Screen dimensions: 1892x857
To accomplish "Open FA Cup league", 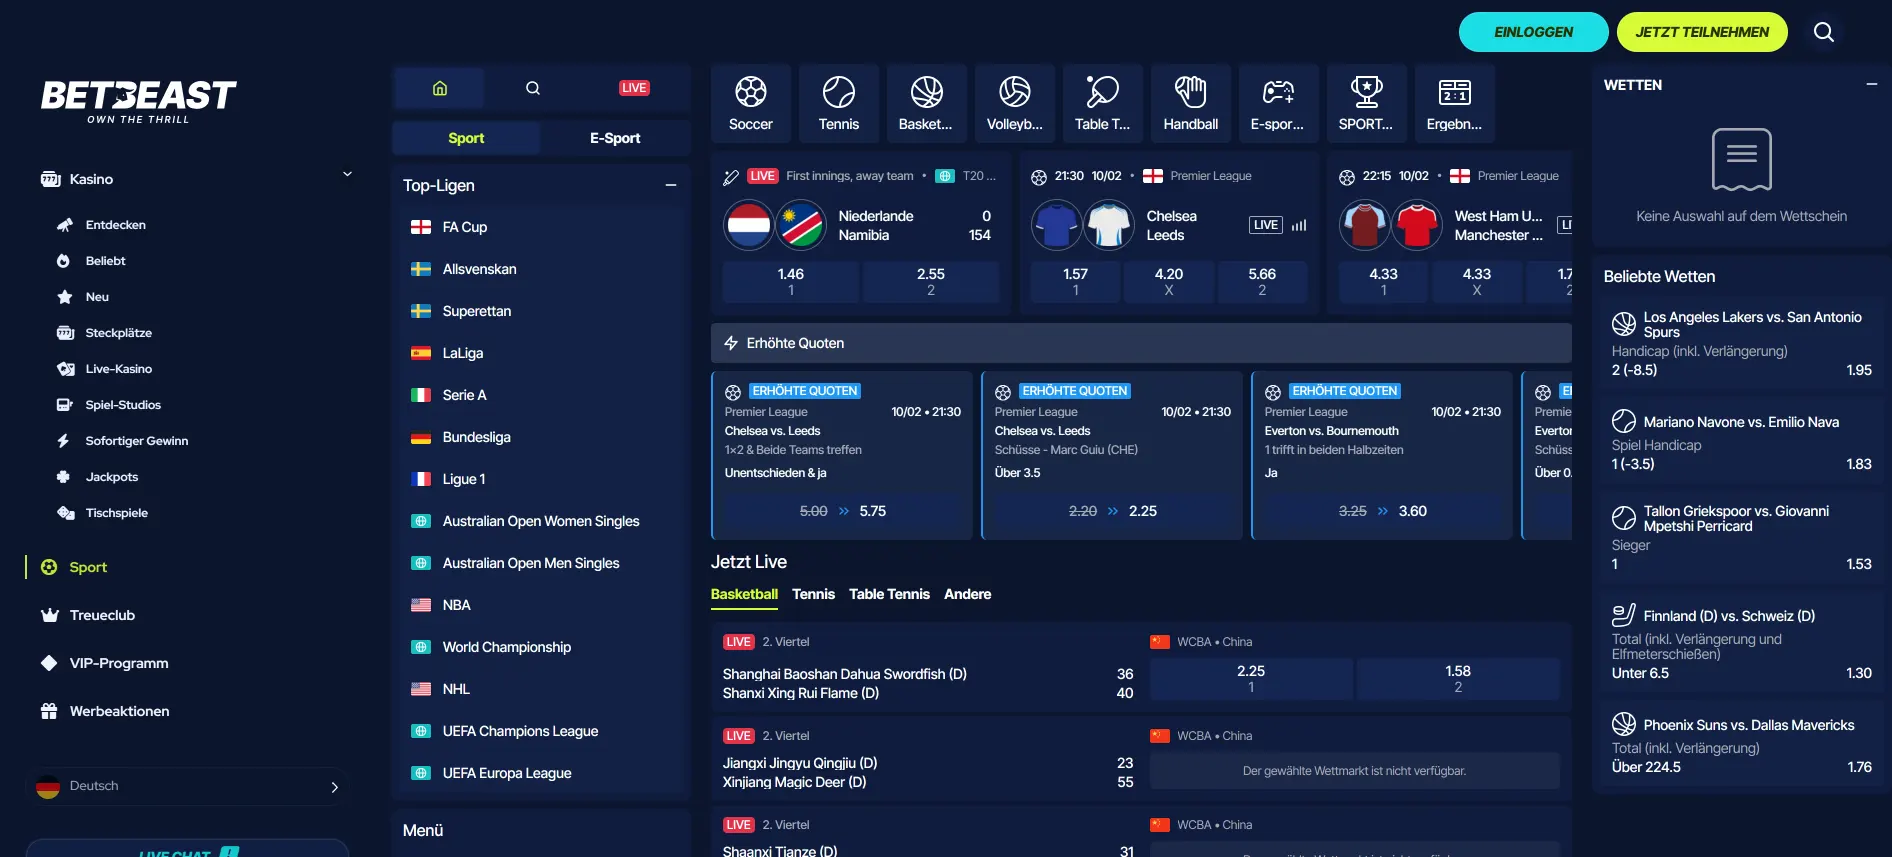I will coord(540,227).
